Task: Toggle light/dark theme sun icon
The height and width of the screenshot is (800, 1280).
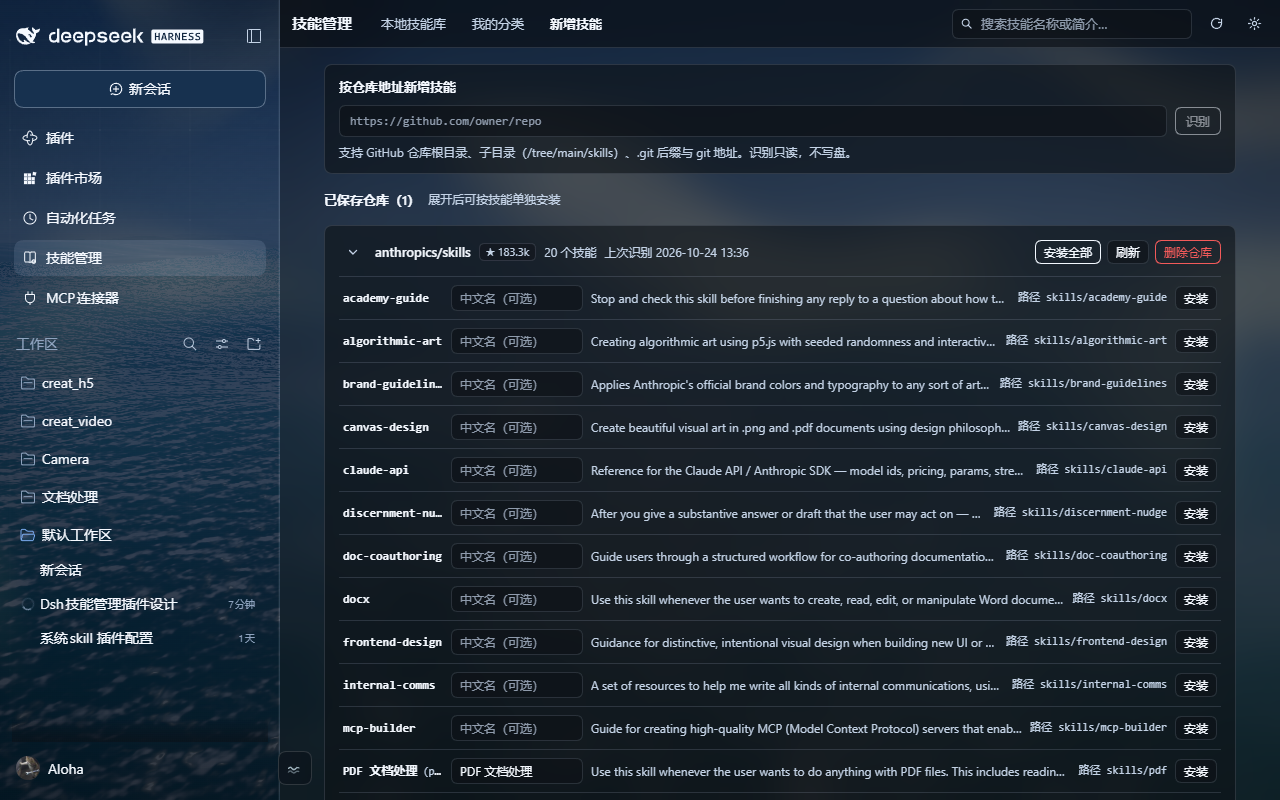Action: click(x=1254, y=24)
